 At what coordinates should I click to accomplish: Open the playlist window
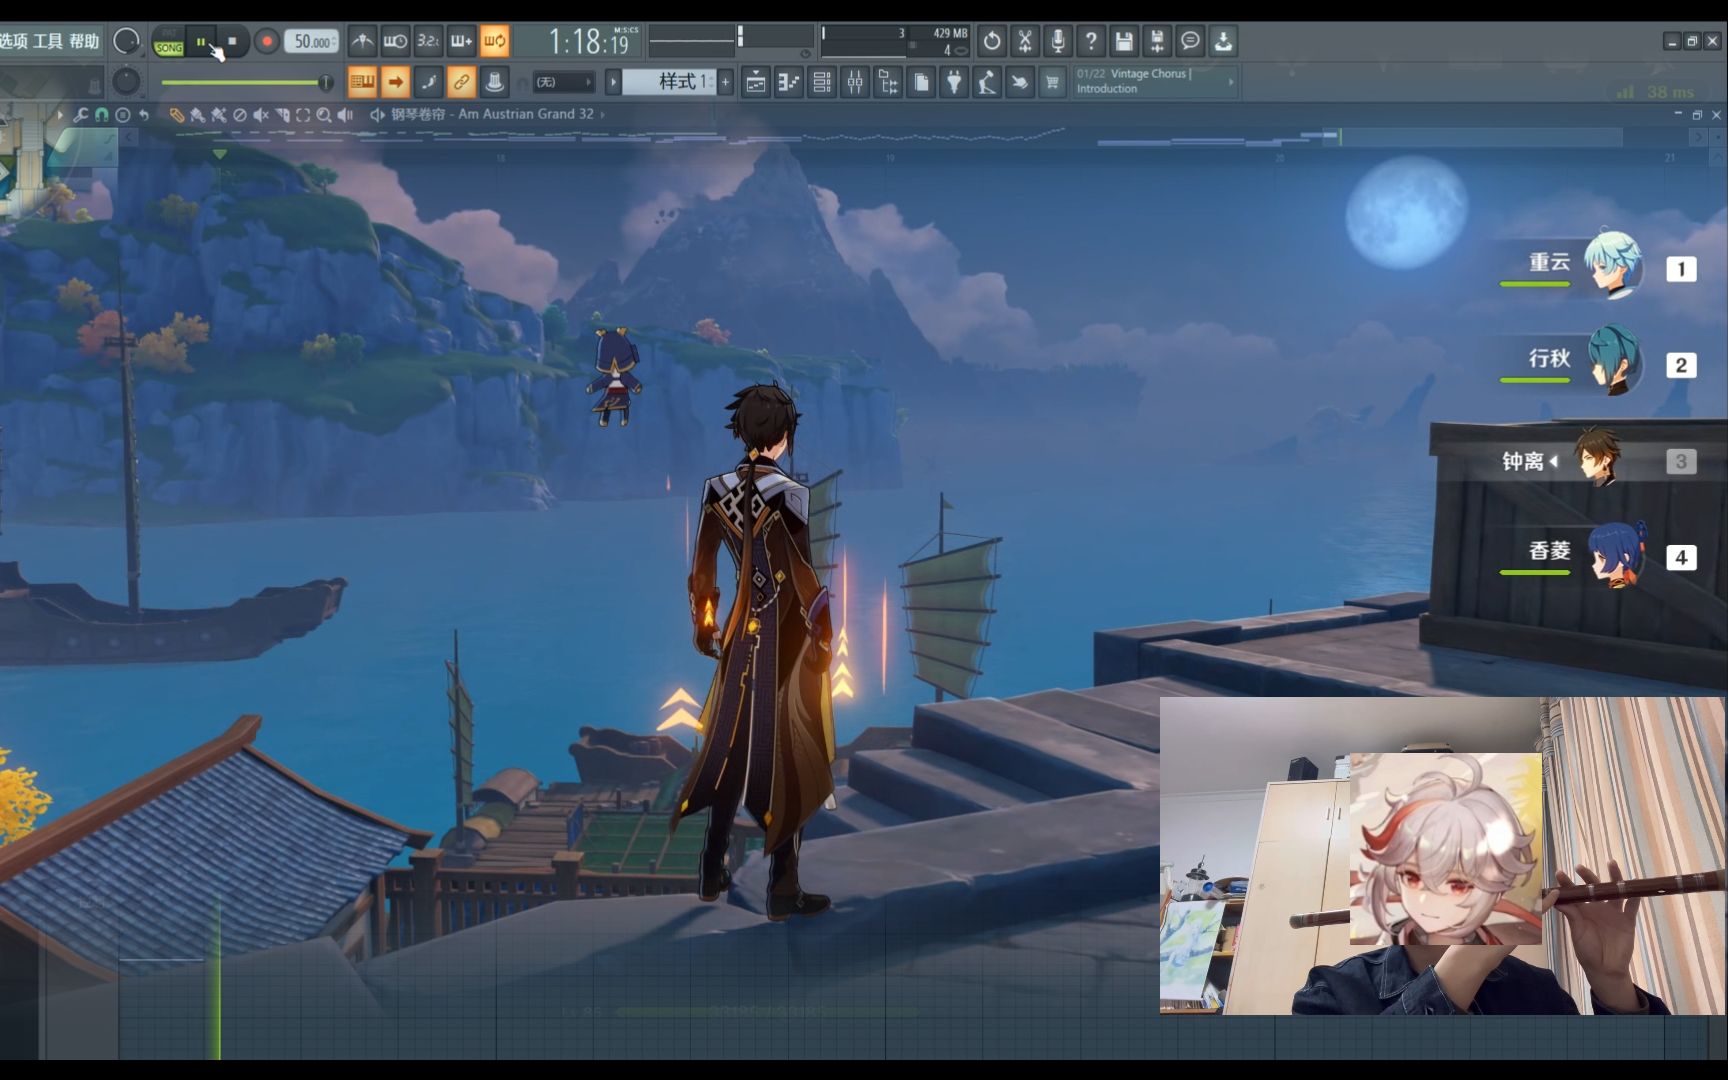[x=756, y=82]
